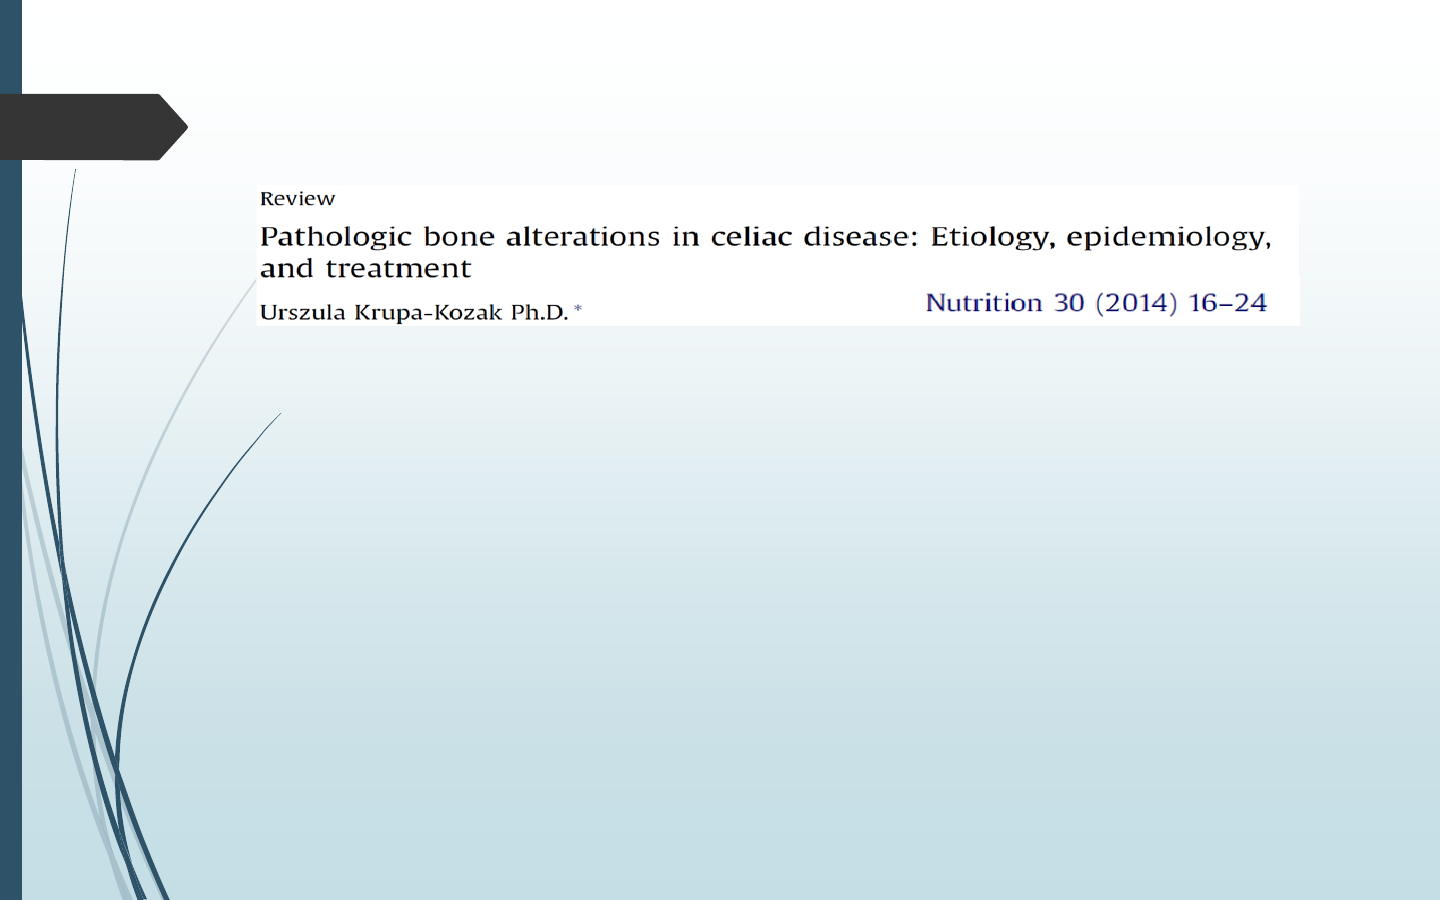Click the page range "16–24"

pyautogui.click(x=1227, y=303)
